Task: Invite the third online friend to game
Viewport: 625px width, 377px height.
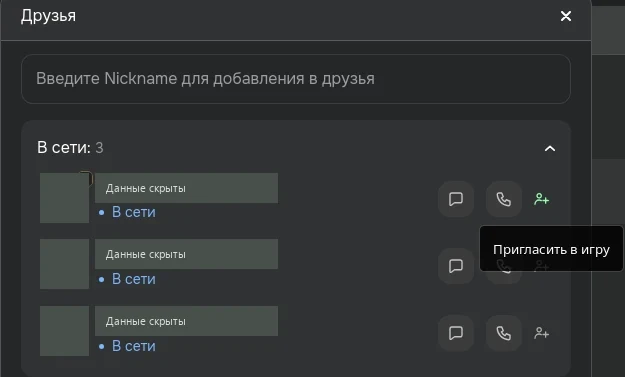Action: 541,333
